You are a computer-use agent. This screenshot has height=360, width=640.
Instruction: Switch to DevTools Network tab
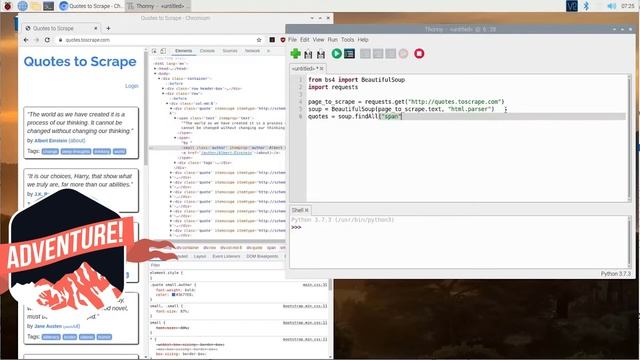point(252,51)
